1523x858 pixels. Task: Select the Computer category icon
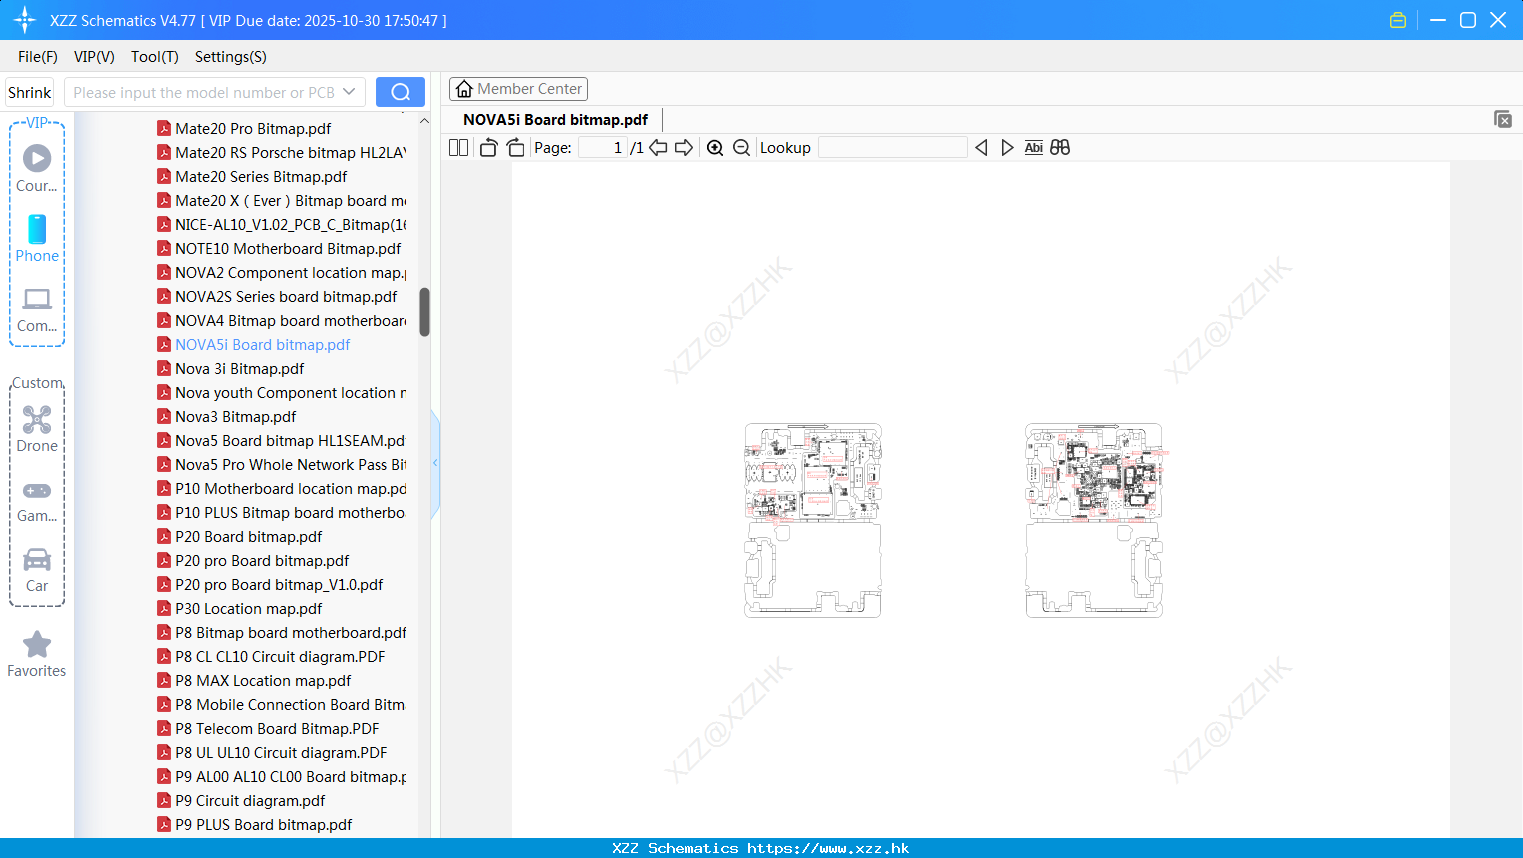pos(37,309)
